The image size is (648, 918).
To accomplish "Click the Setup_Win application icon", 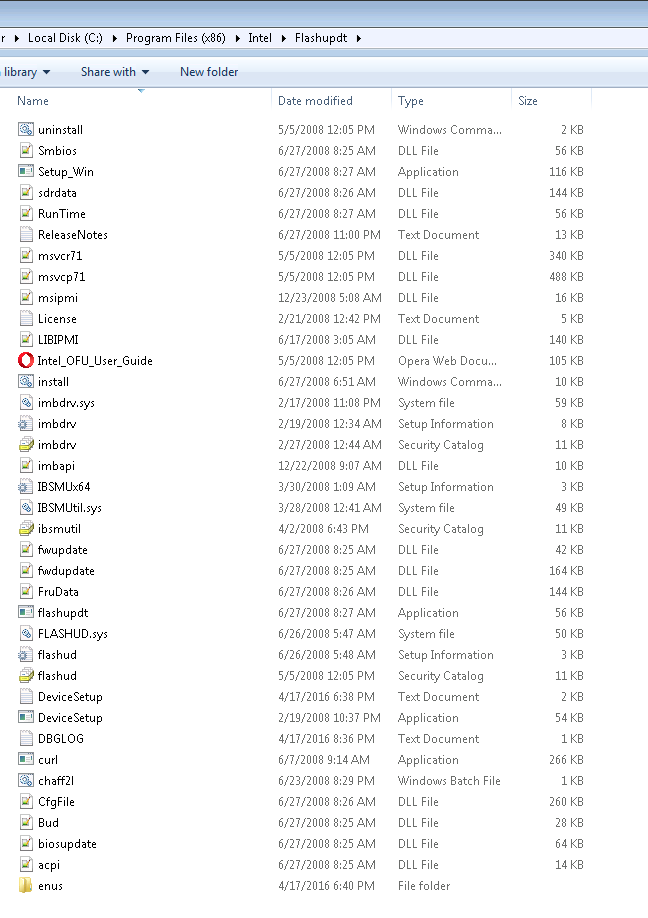I will tap(26, 172).
